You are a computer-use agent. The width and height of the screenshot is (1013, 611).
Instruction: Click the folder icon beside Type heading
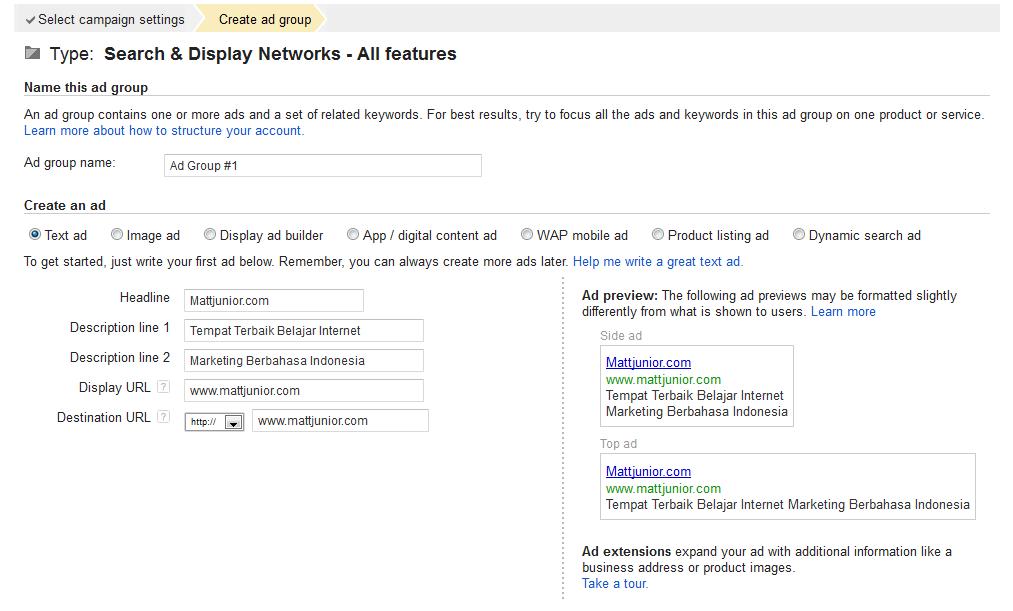[x=32, y=53]
